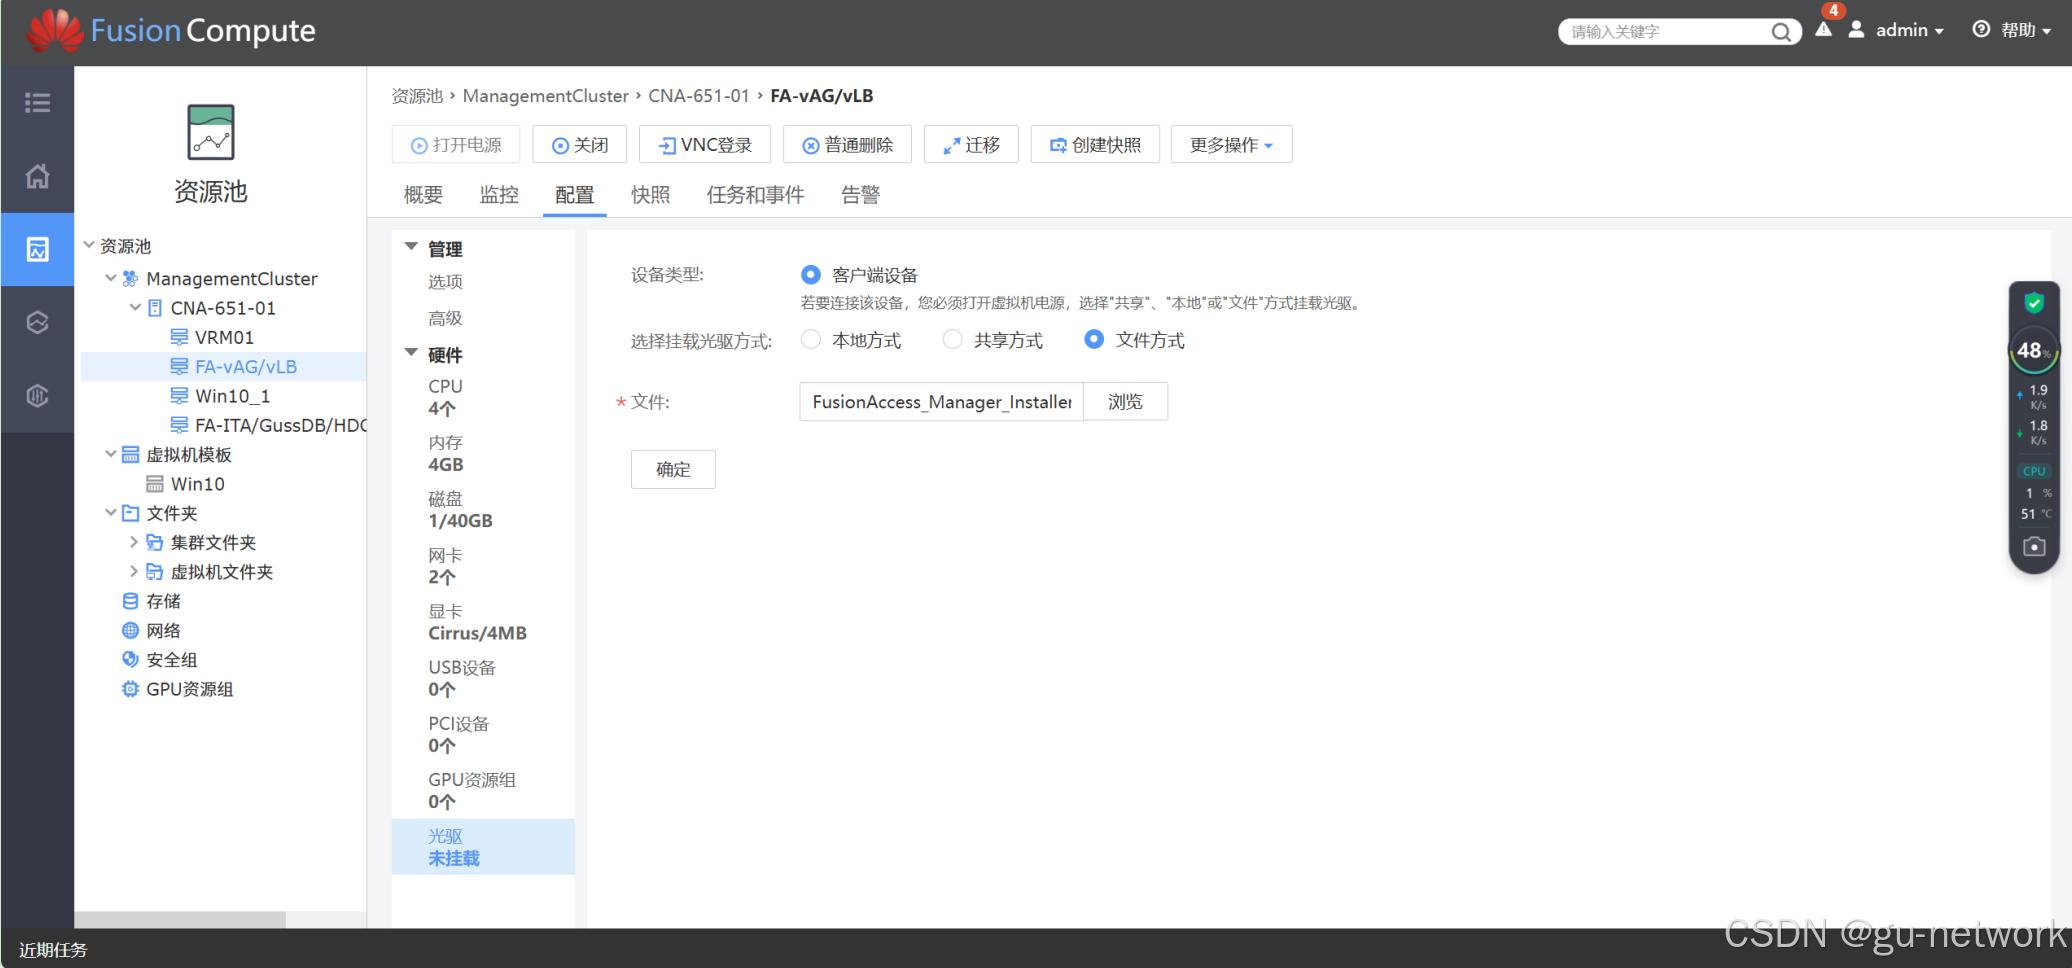Click the 打开电源 power on button

(x=457, y=145)
